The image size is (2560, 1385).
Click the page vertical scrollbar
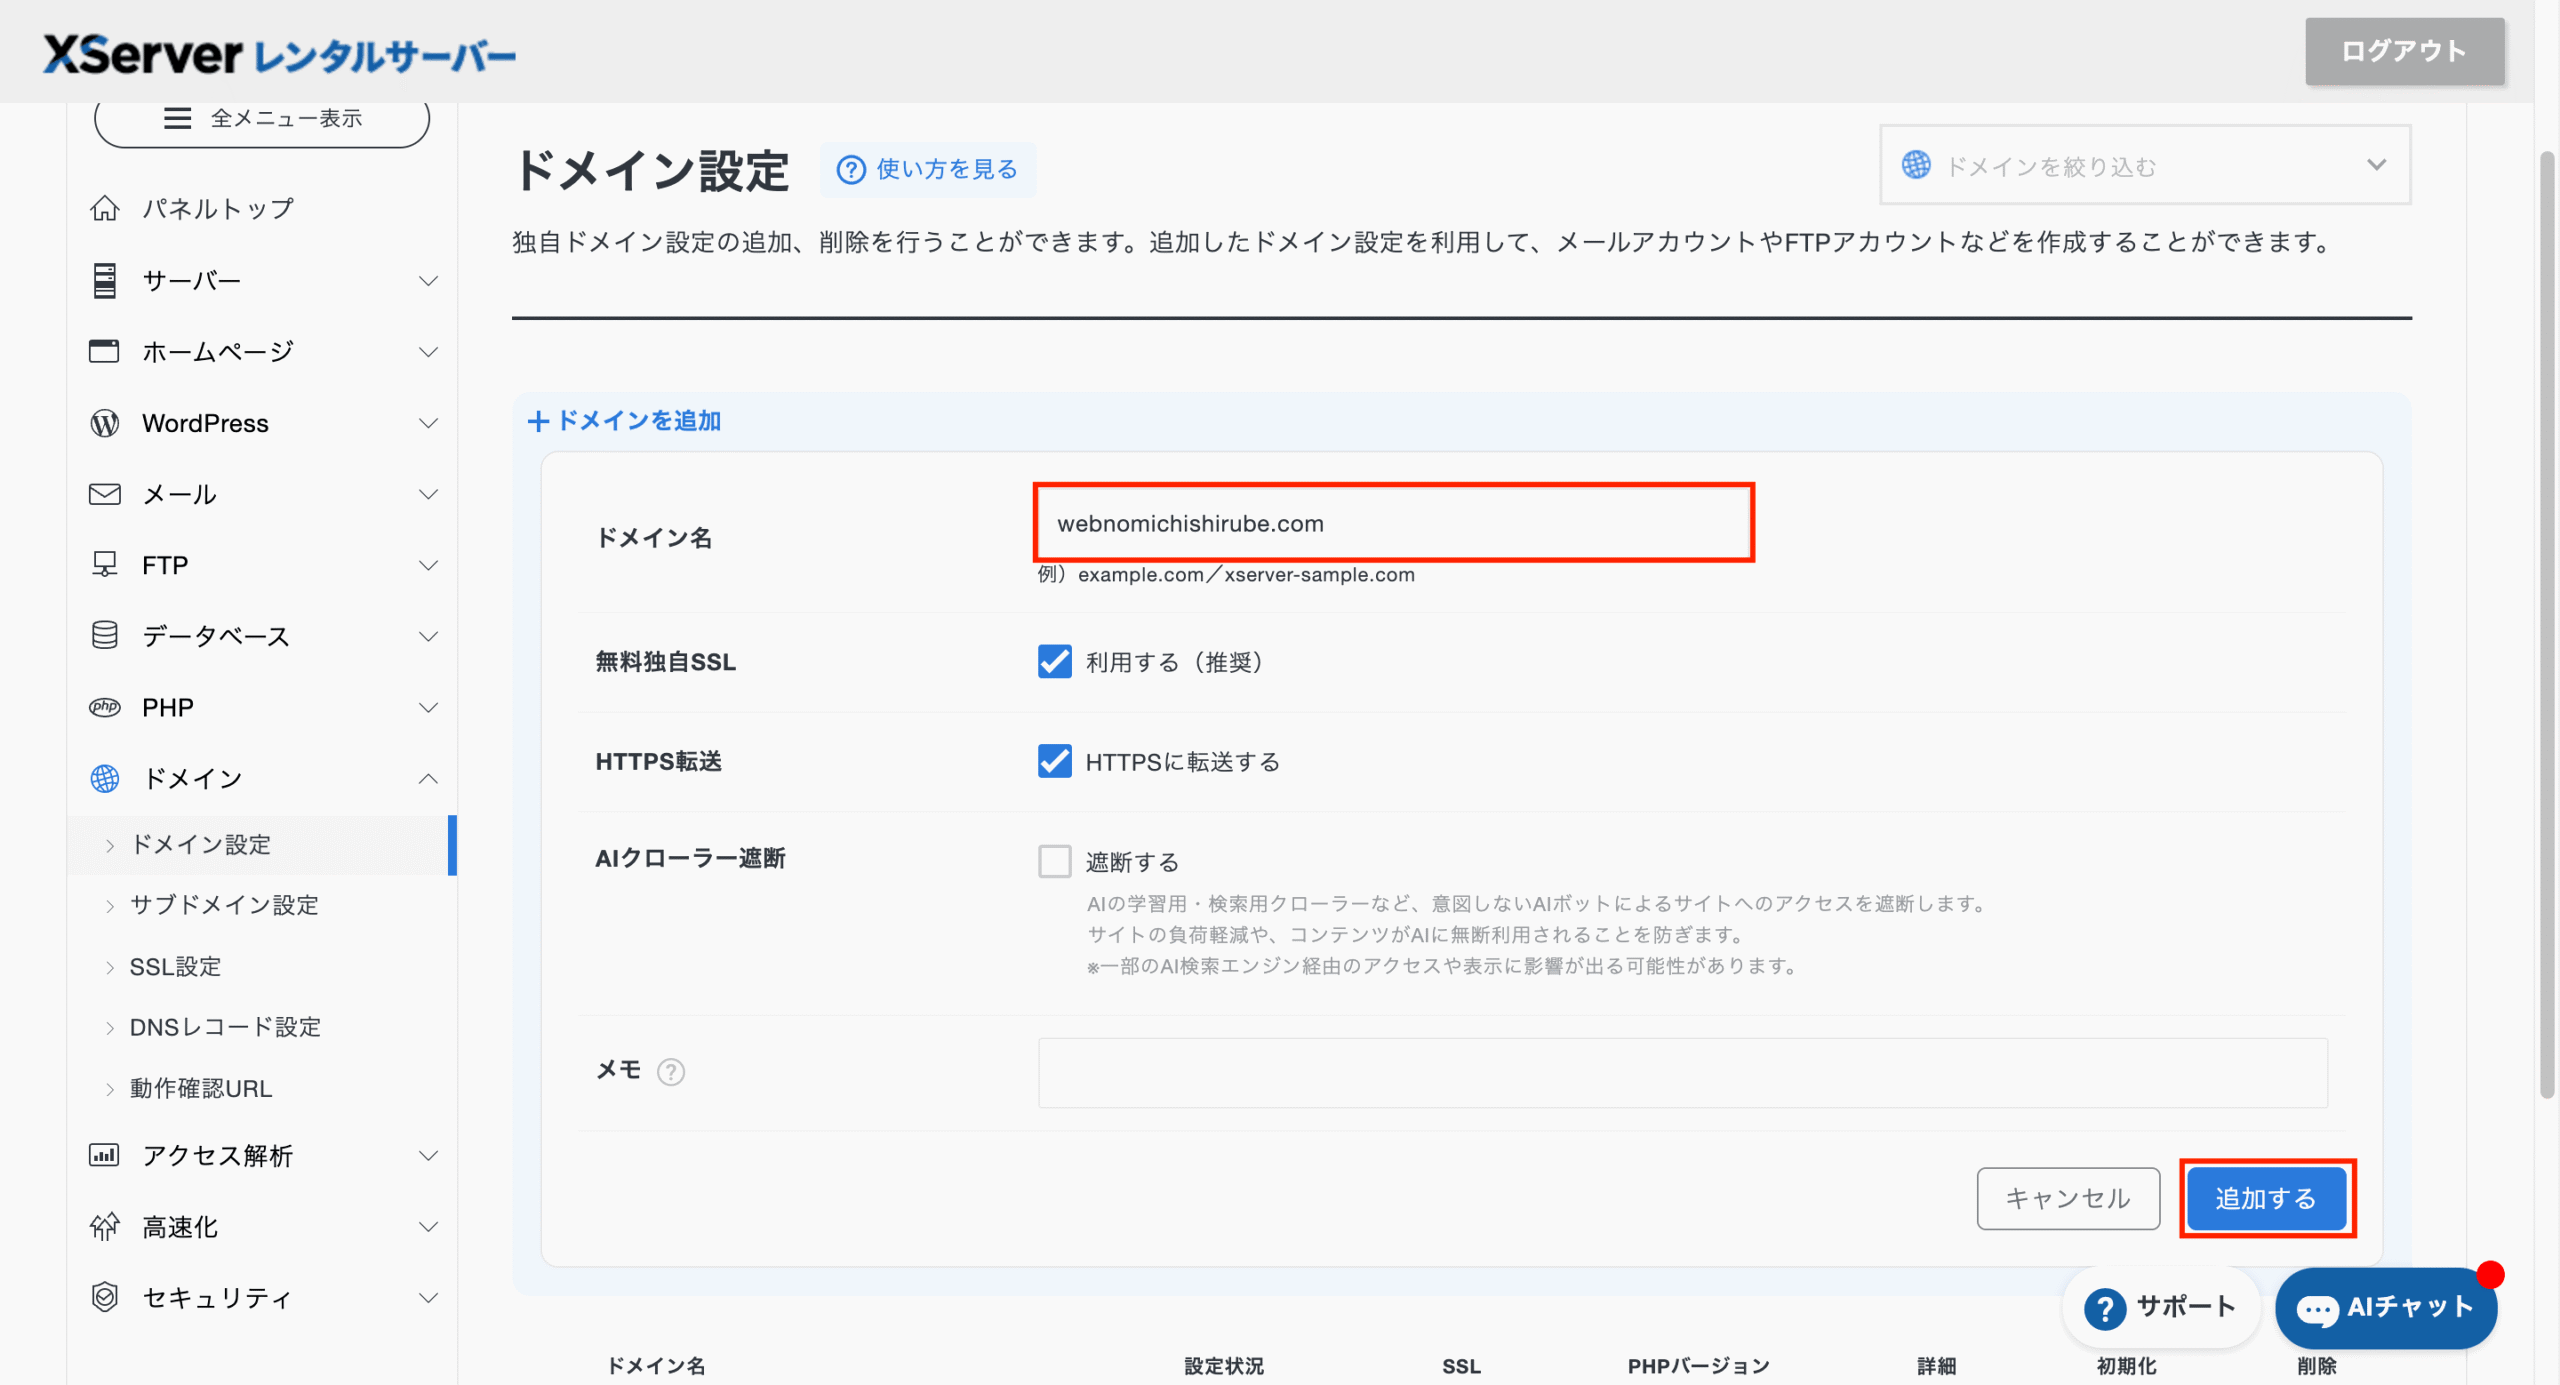2546,625
